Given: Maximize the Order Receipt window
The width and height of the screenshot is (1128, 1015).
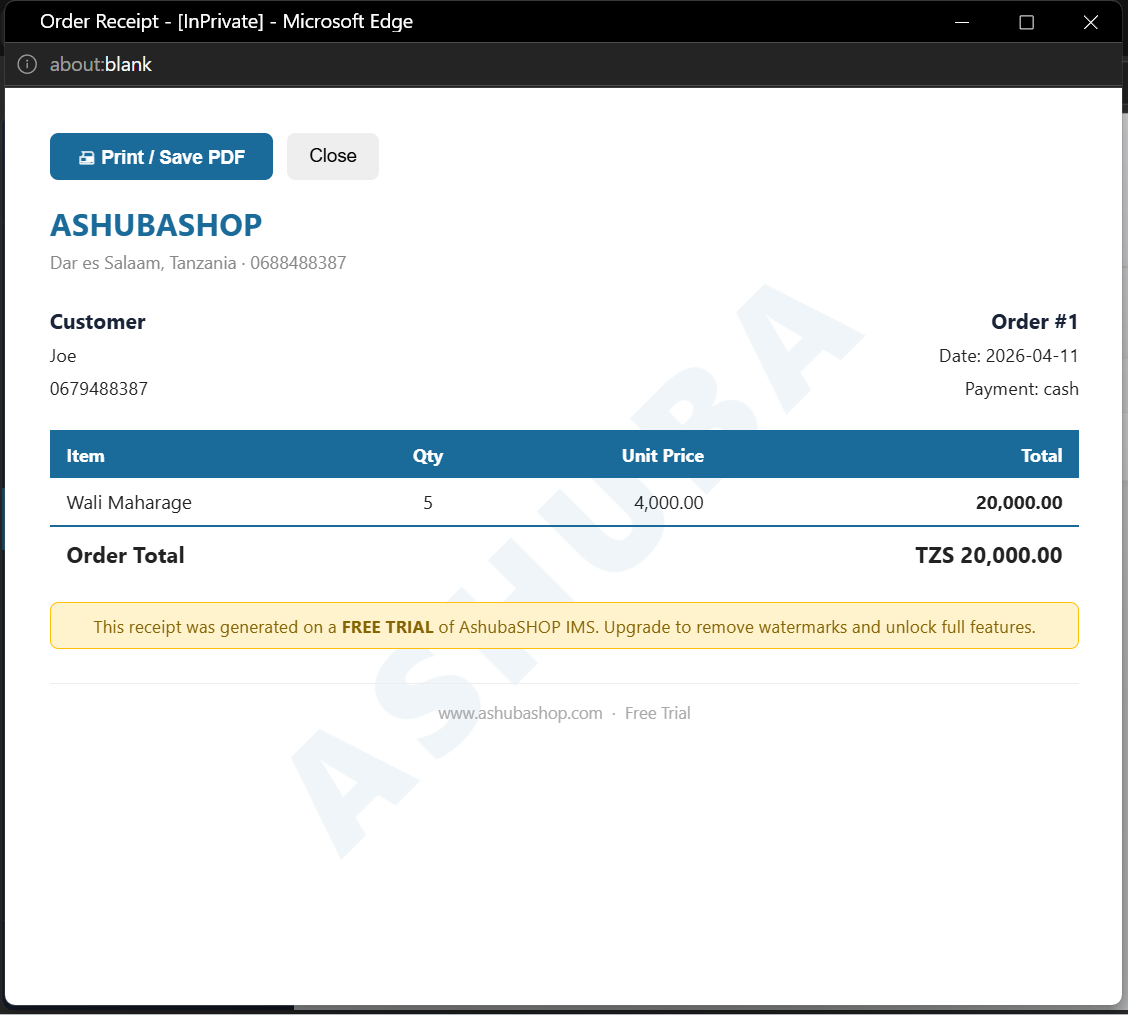Looking at the screenshot, I should tap(1026, 21).
